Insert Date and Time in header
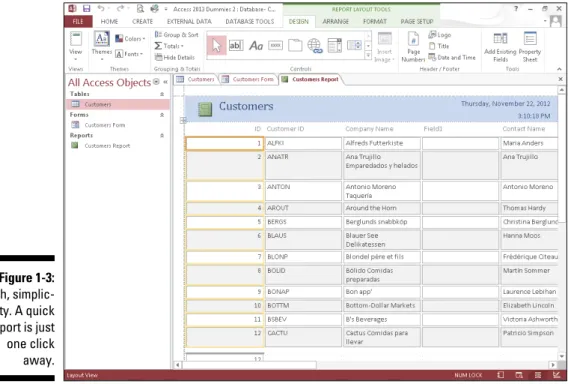This screenshot has width=568, height=384. tap(452, 57)
